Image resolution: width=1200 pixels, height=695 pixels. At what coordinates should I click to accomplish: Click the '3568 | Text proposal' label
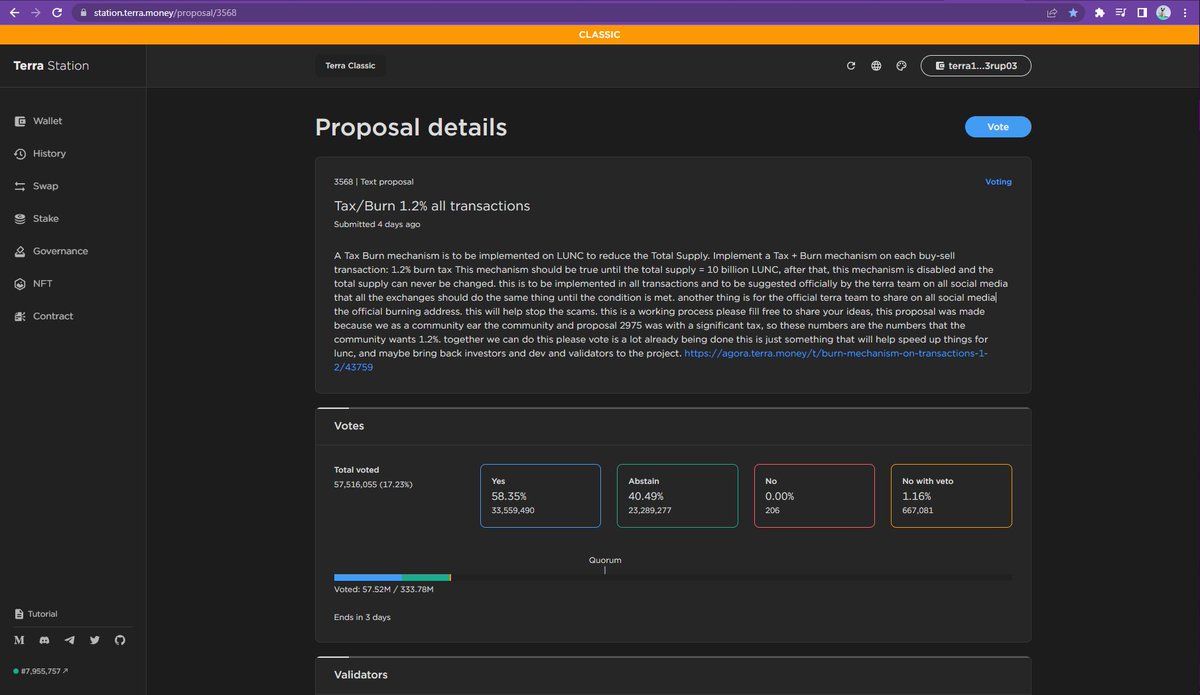pos(374,182)
